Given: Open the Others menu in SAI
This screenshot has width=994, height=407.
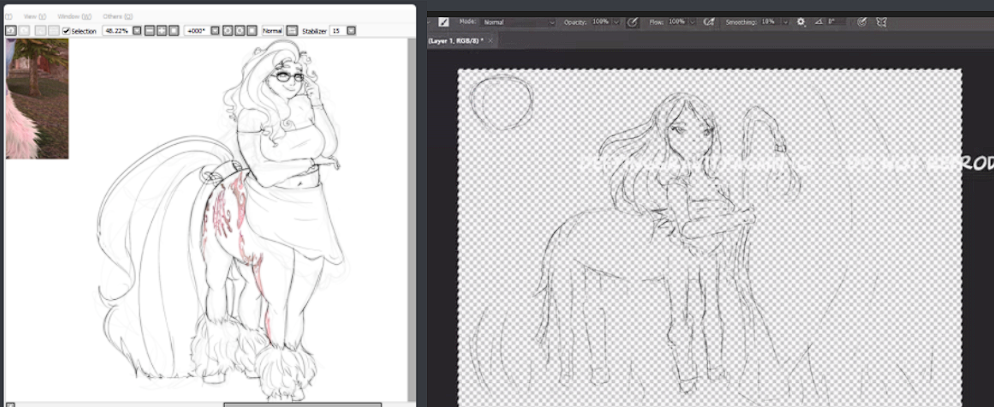Looking at the screenshot, I should tap(117, 16).
